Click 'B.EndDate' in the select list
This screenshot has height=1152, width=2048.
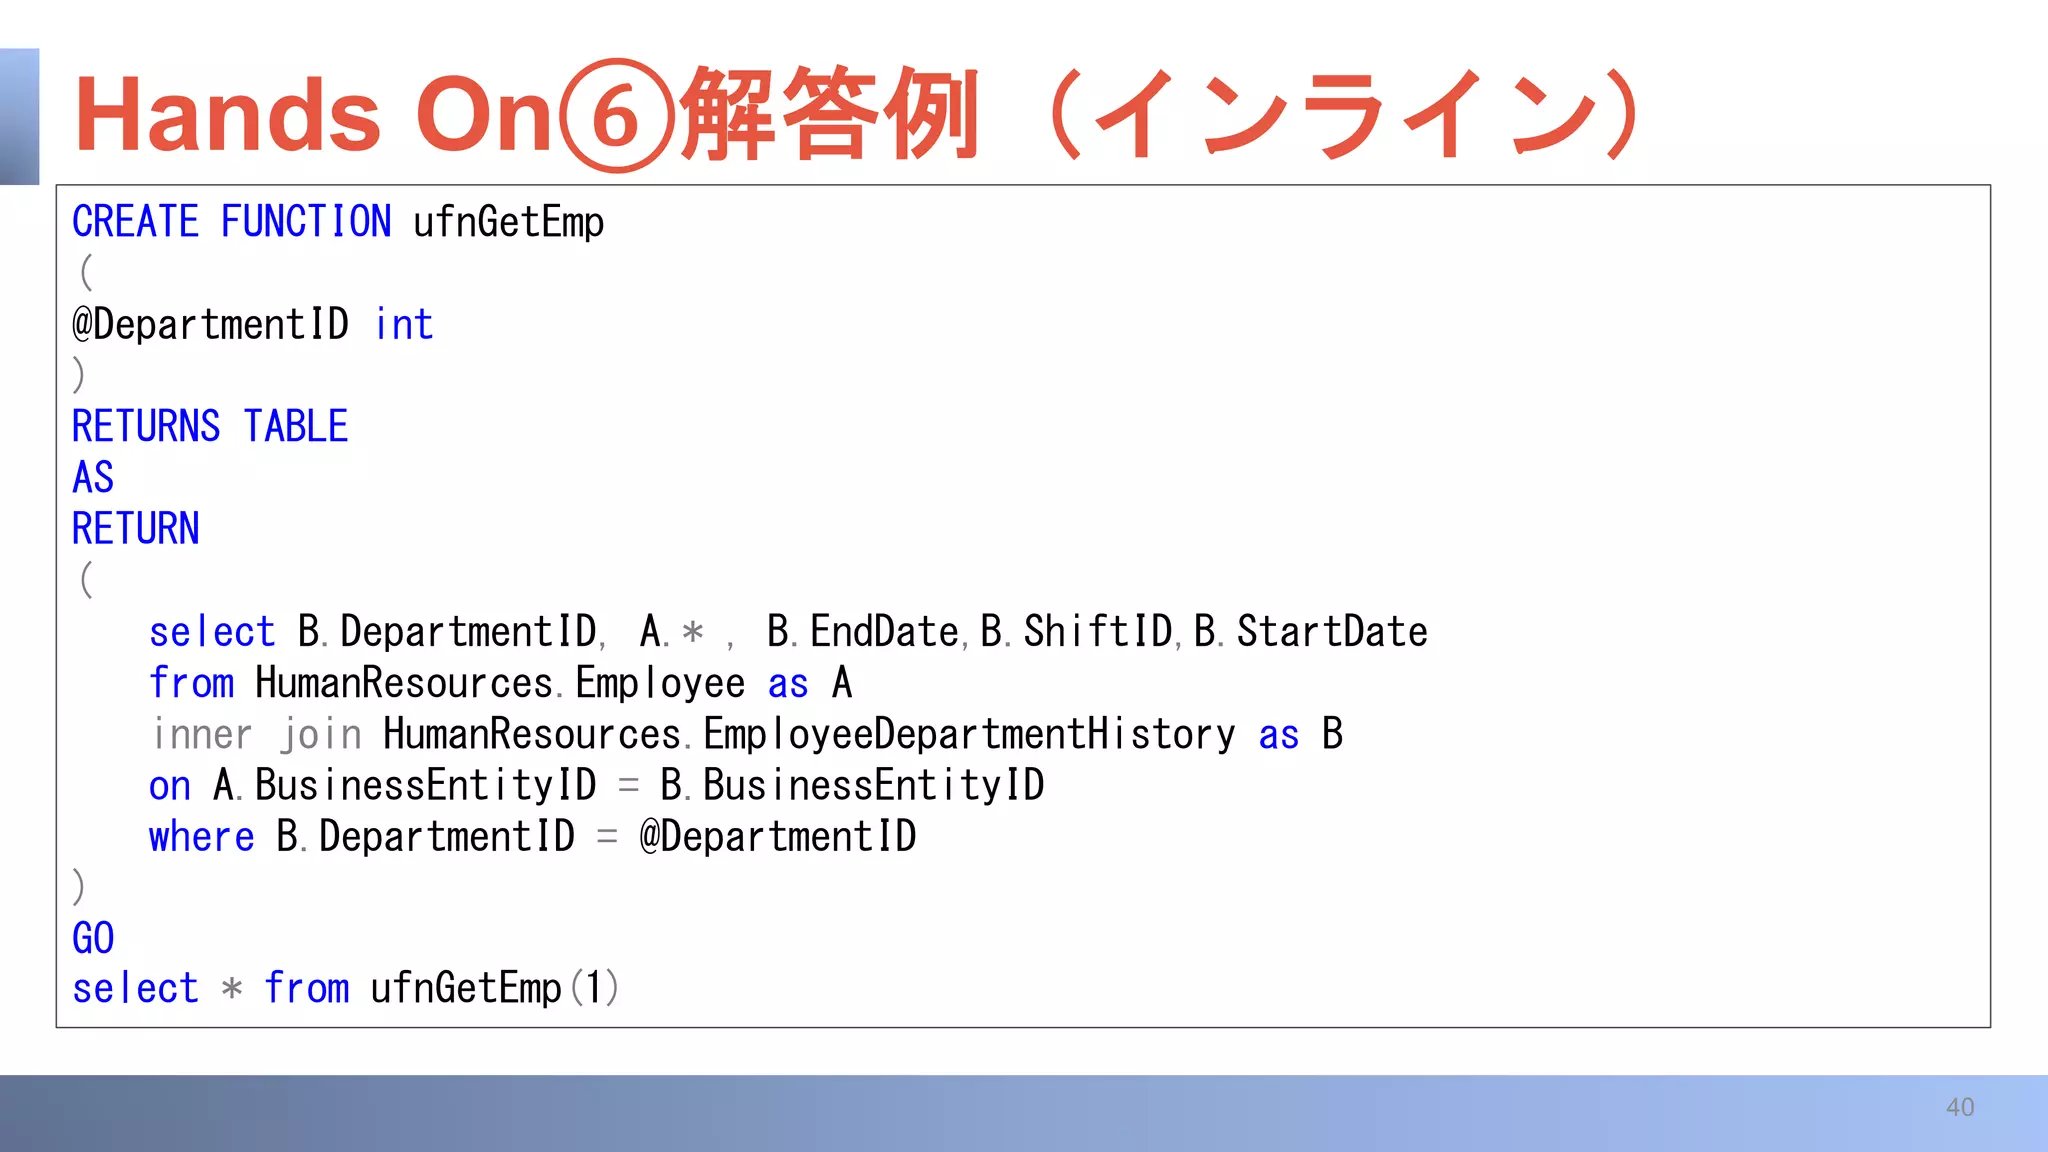point(863,632)
